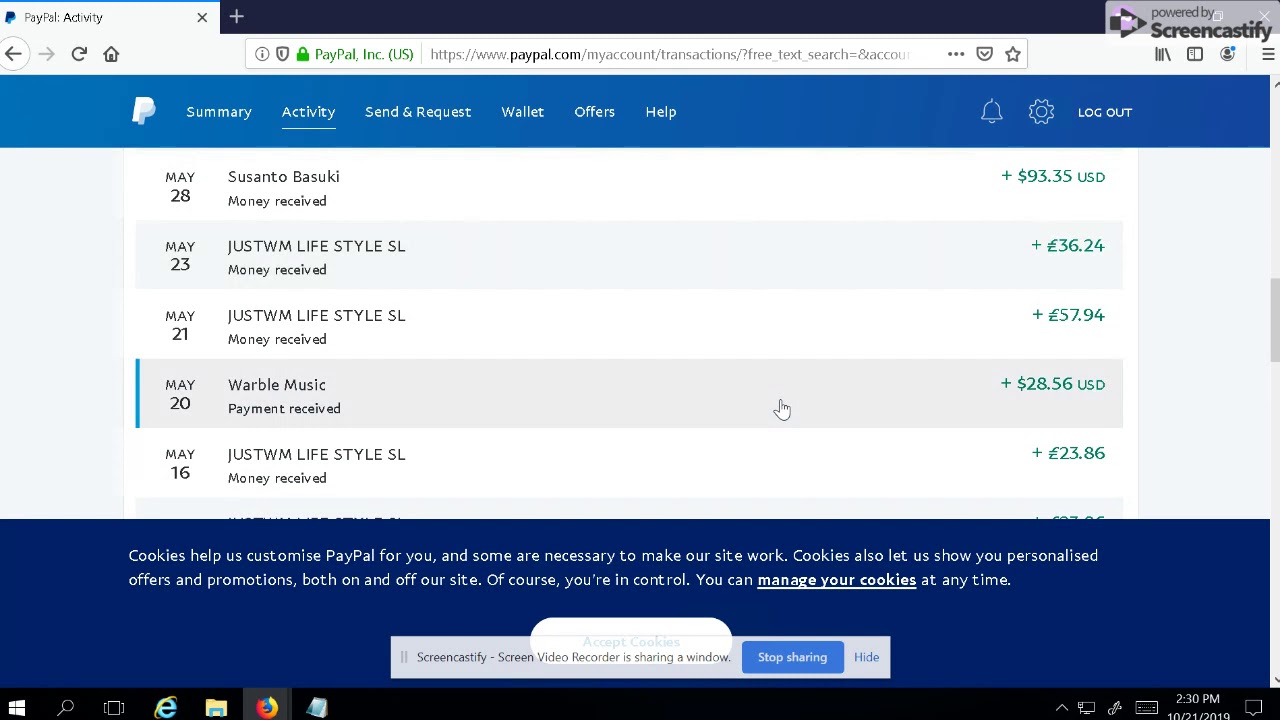The height and width of the screenshot is (720, 1280).
Task: Close the PayPal: Activity tab
Action: point(202,17)
